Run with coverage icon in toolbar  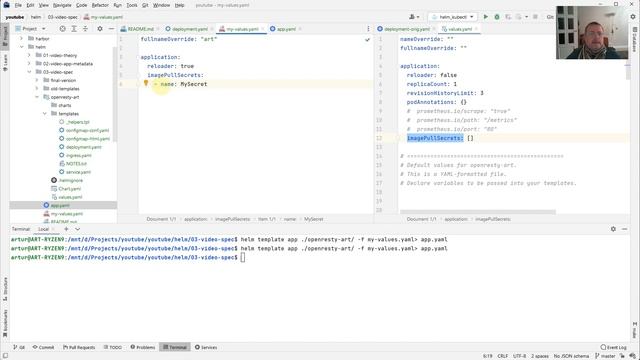(x=508, y=17)
